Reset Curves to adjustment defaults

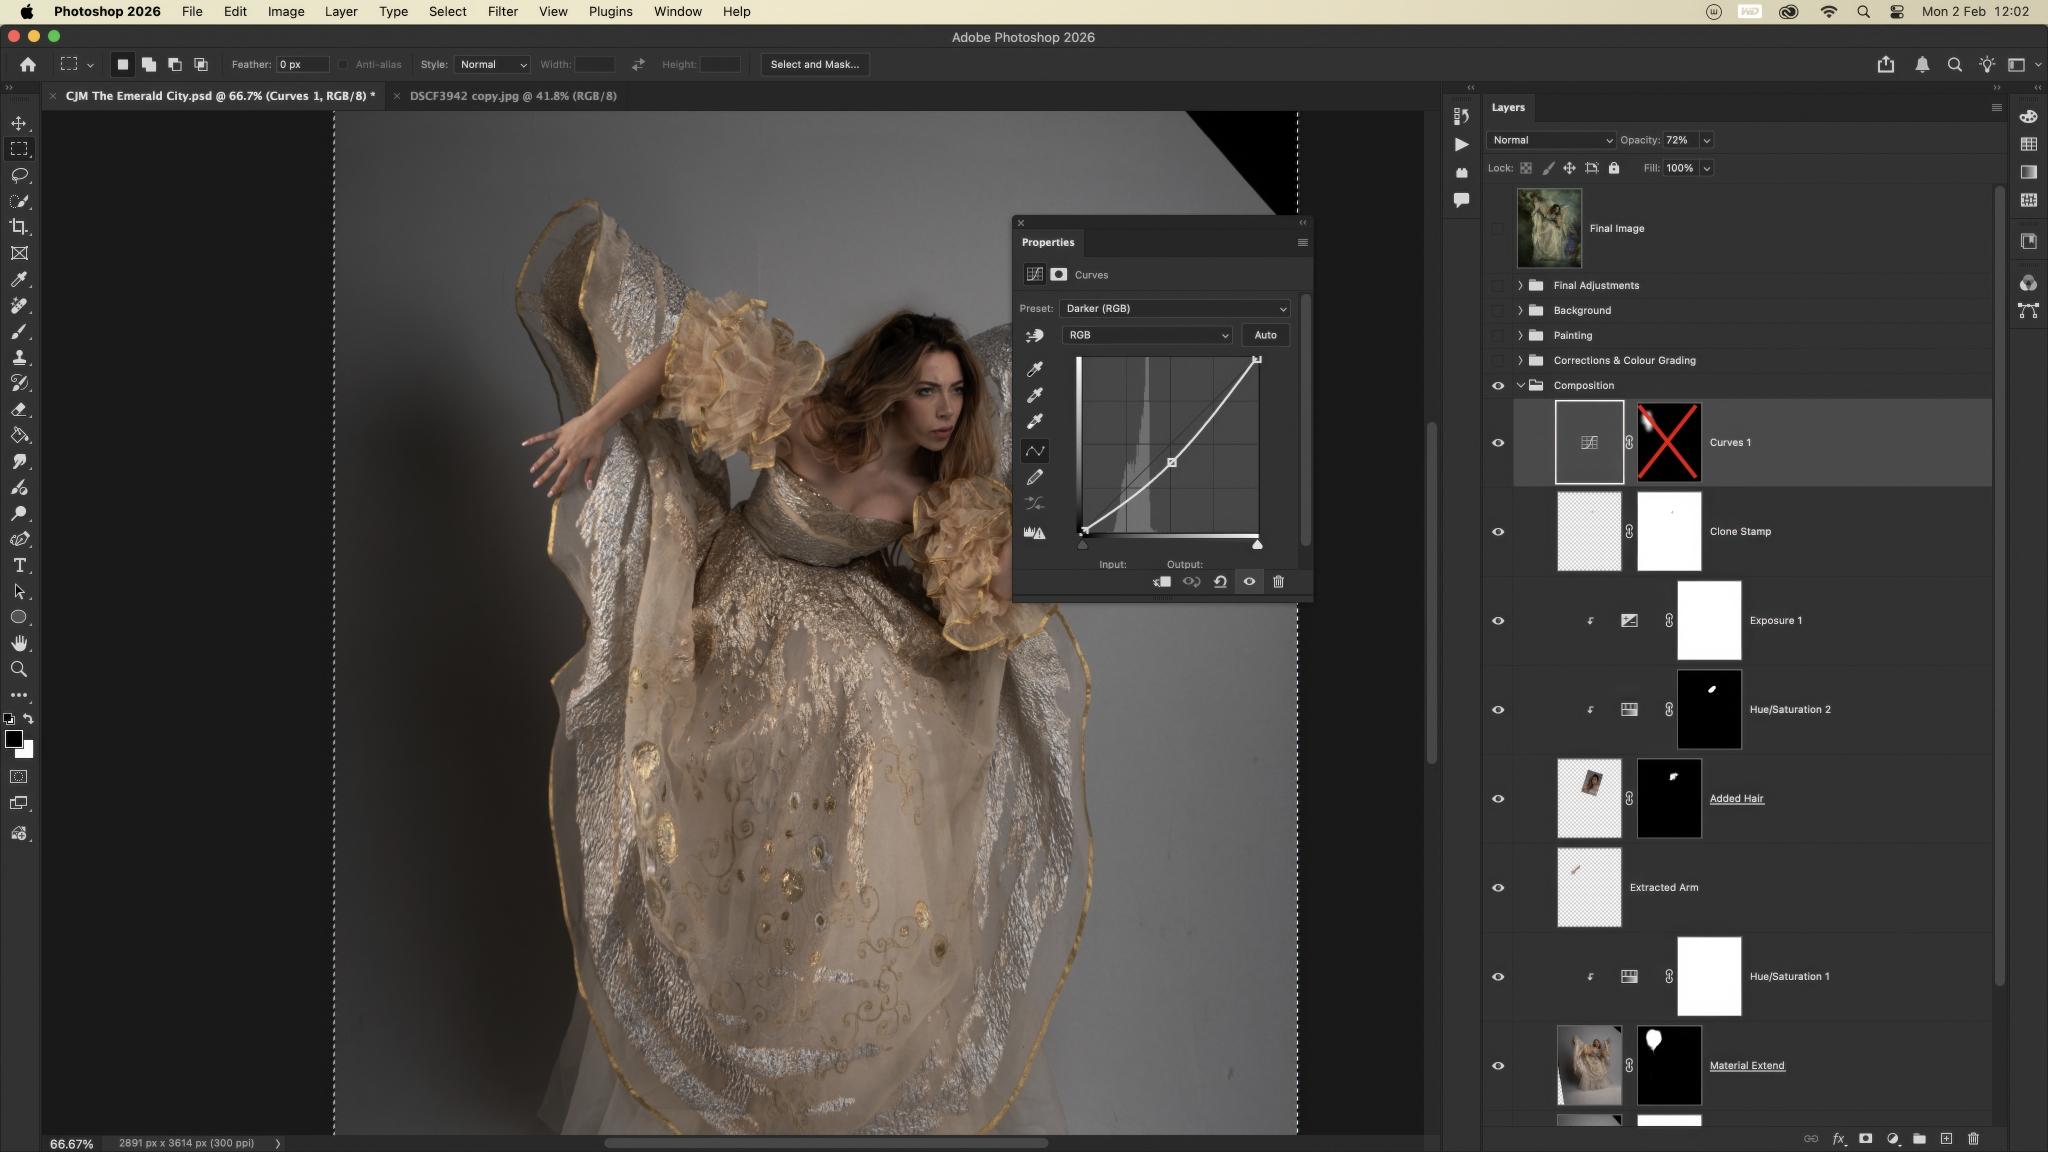(1220, 582)
